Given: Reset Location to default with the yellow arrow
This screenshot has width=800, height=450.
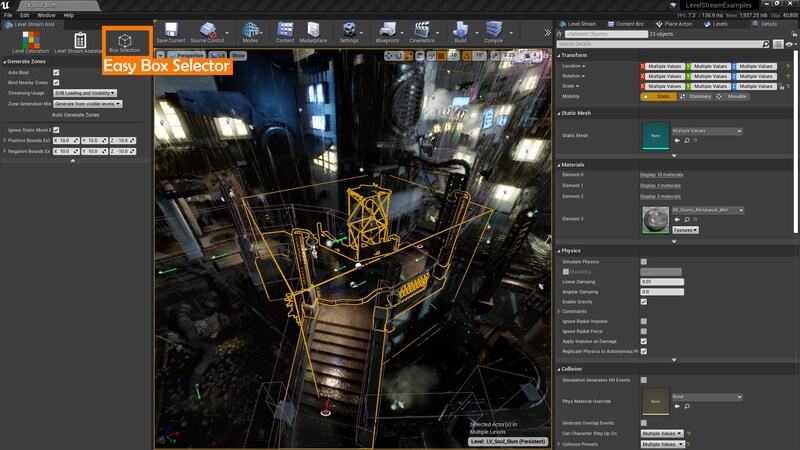Looking at the screenshot, I should (788, 66).
